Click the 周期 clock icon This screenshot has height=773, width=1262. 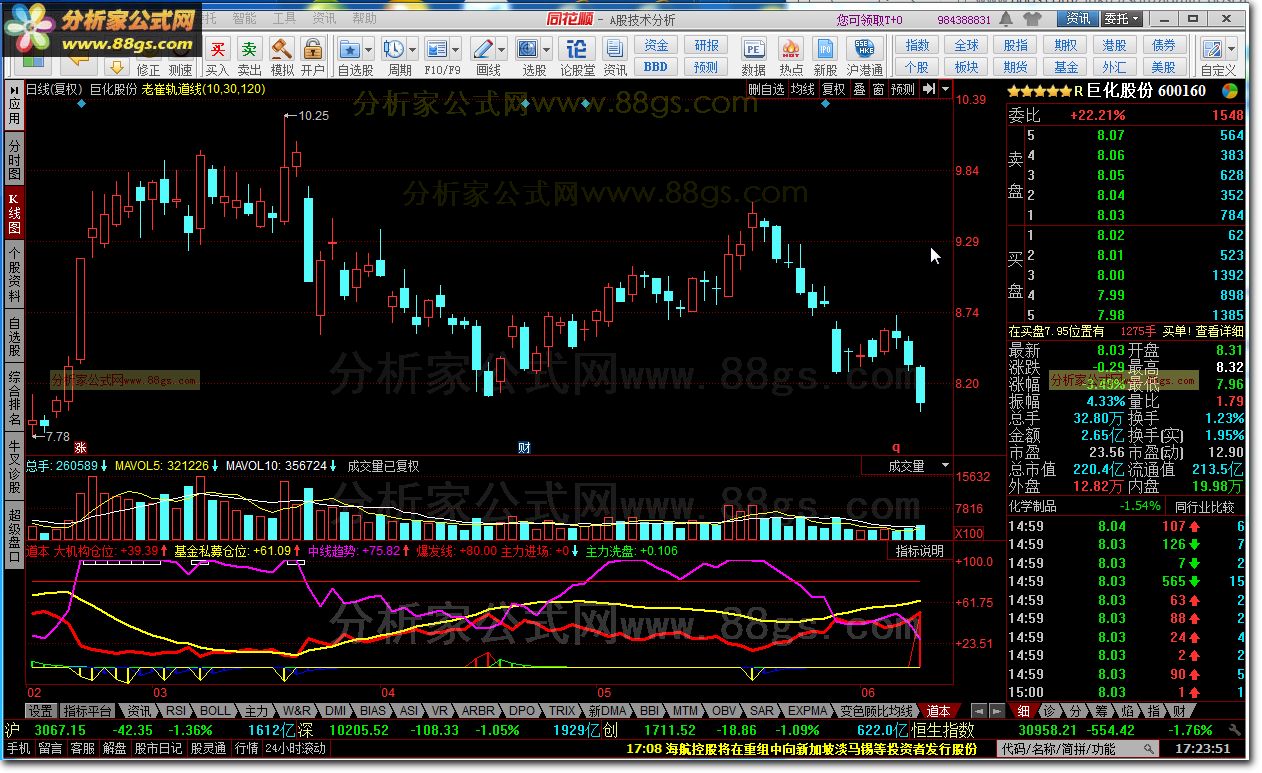393,49
